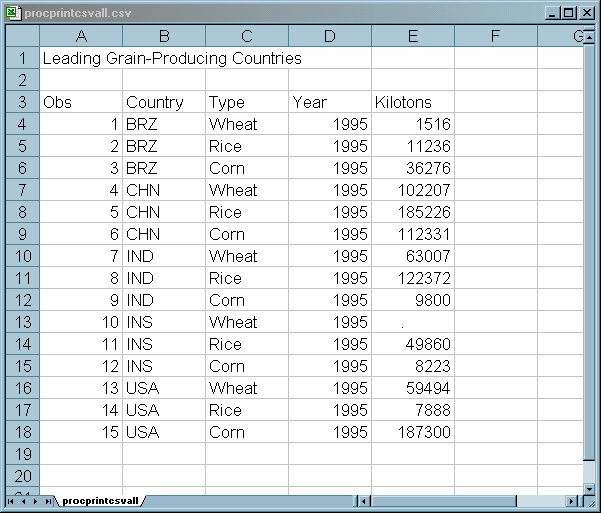Click the cell with value 1516

click(x=413, y=124)
